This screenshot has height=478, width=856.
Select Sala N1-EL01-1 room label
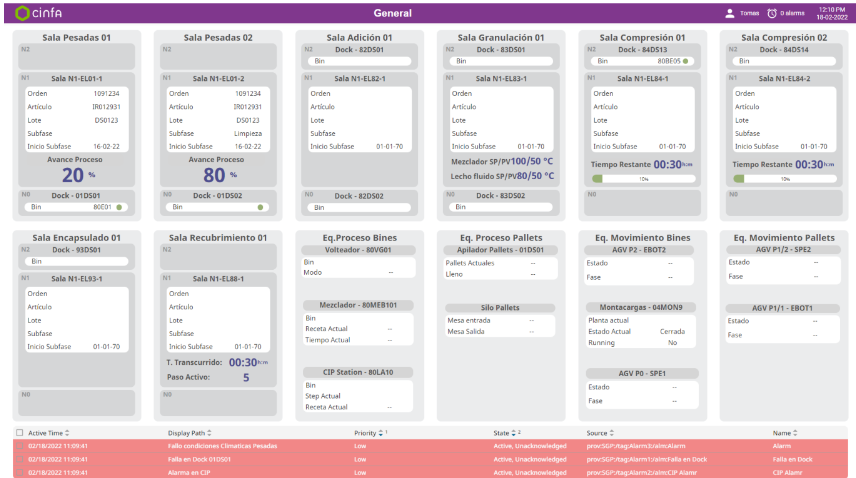(76, 79)
